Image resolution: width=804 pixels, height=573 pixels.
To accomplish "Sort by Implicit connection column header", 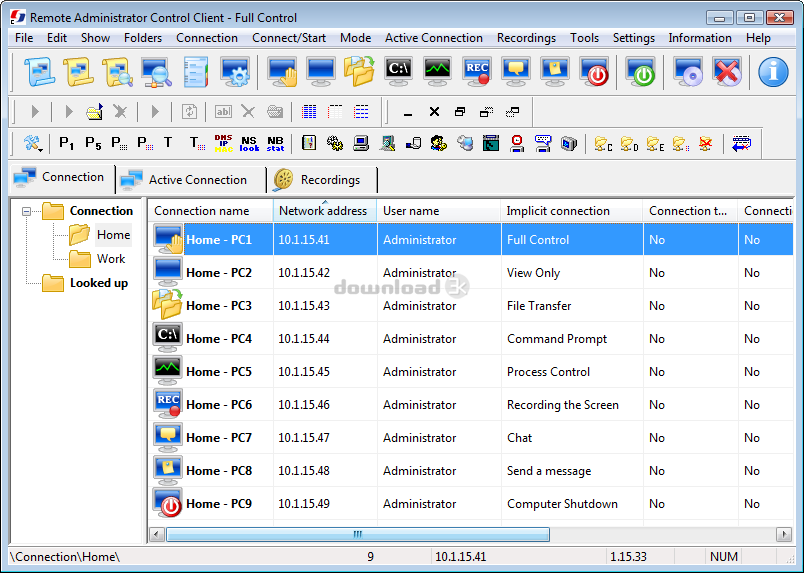I will (571, 211).
